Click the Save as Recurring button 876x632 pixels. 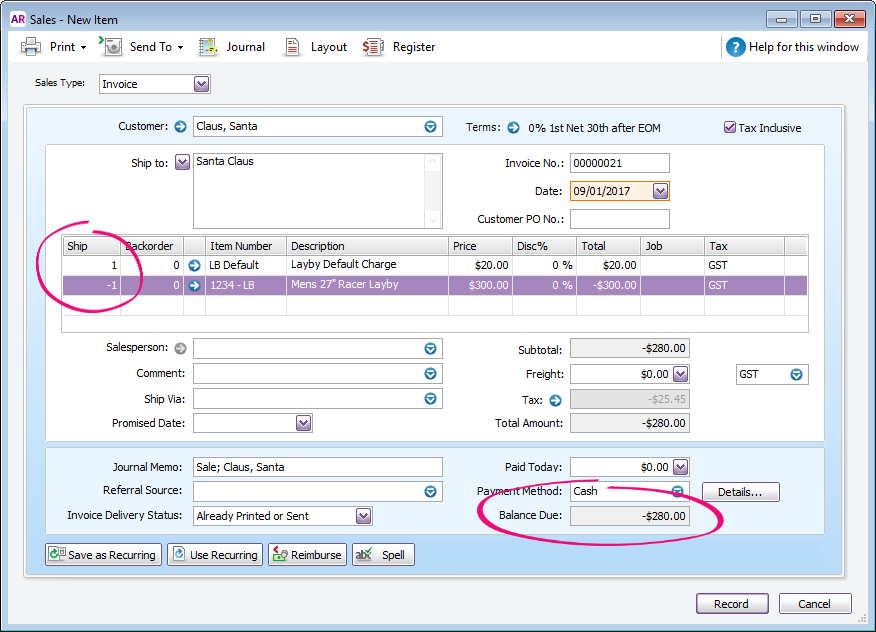point(103,555)
